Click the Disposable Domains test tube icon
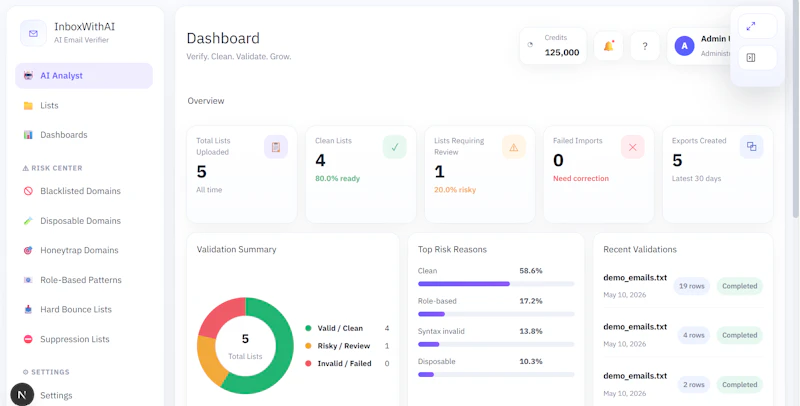 tap(28, 221)
